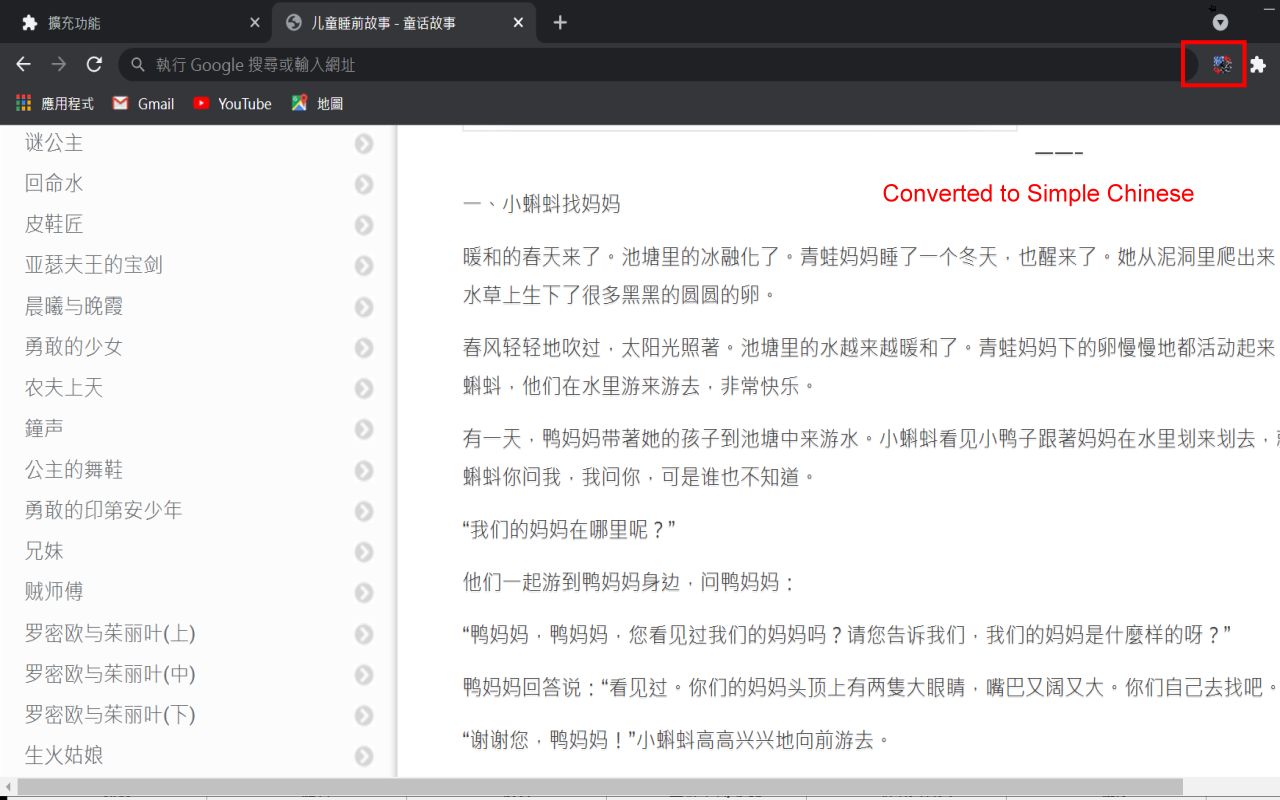Click the media control icon at top right
The width and height of the screenshot is (1280, 800).
[1220, 22]
